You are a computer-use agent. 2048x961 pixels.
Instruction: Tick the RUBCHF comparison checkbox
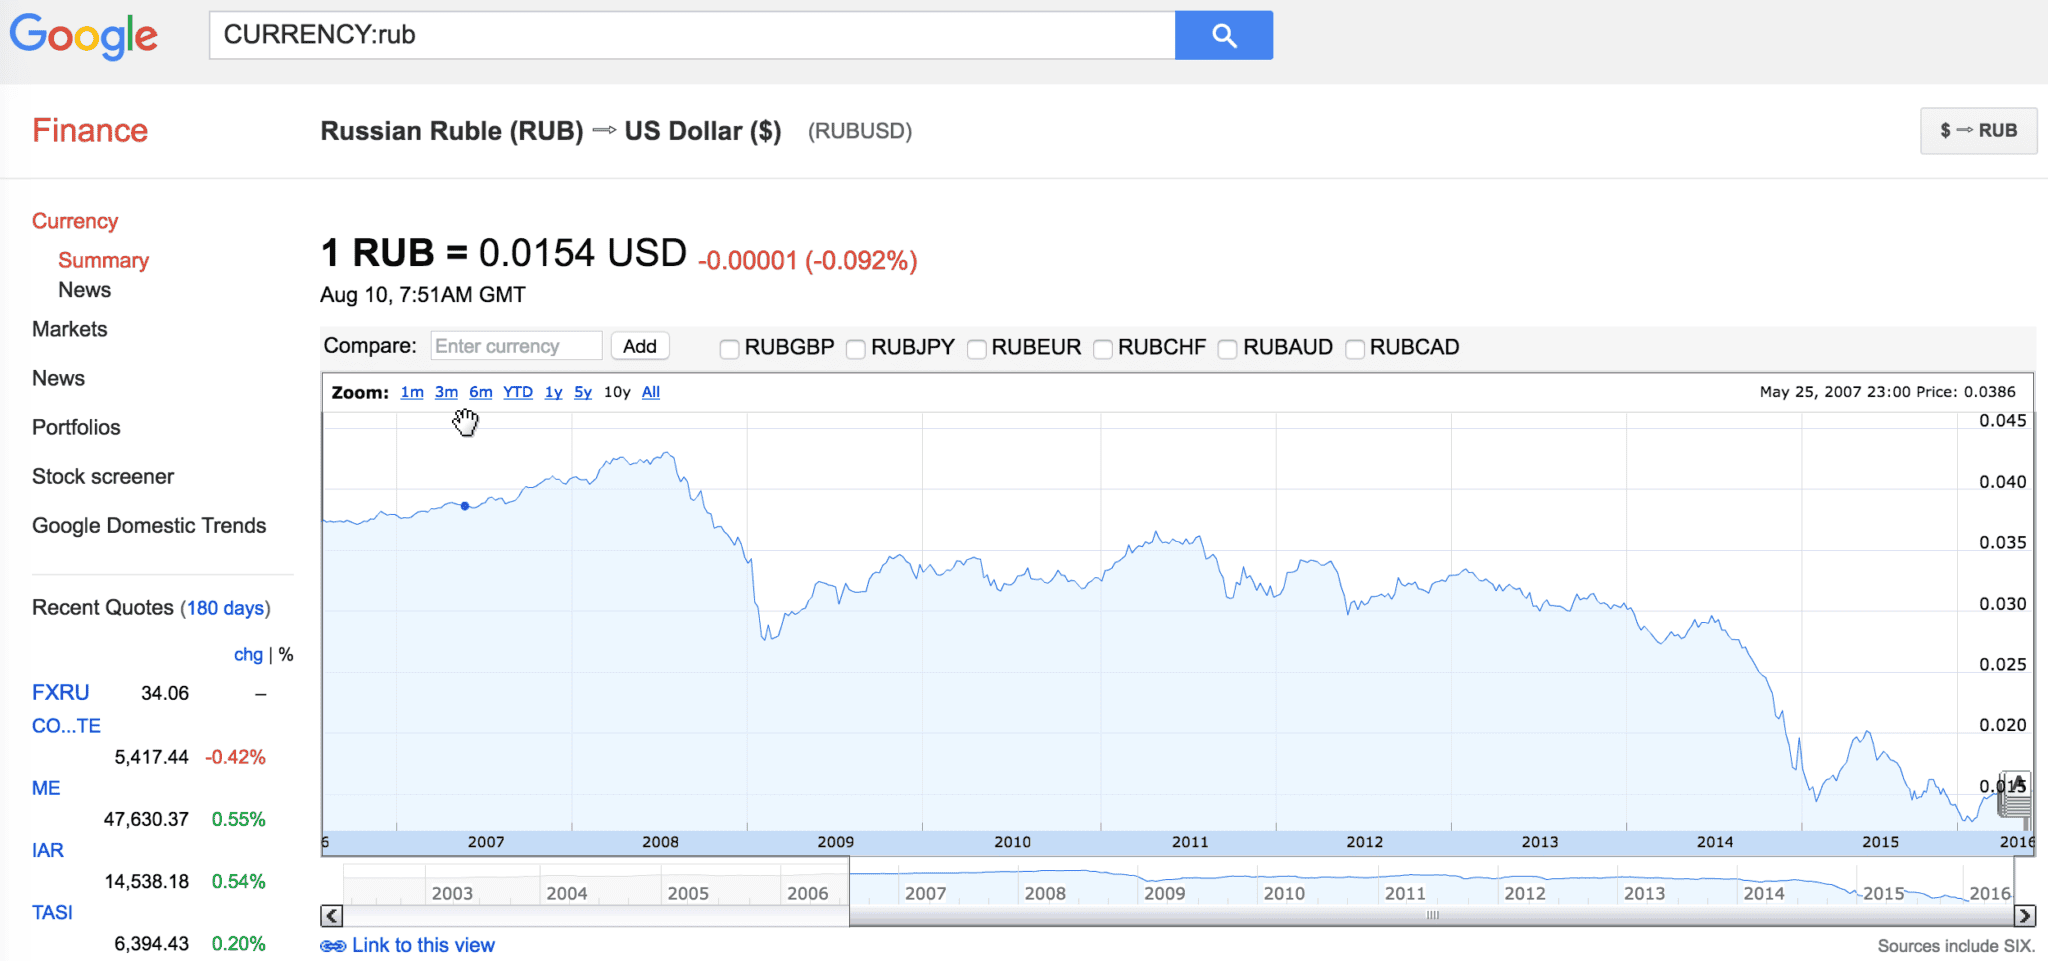click(1102, 348)
